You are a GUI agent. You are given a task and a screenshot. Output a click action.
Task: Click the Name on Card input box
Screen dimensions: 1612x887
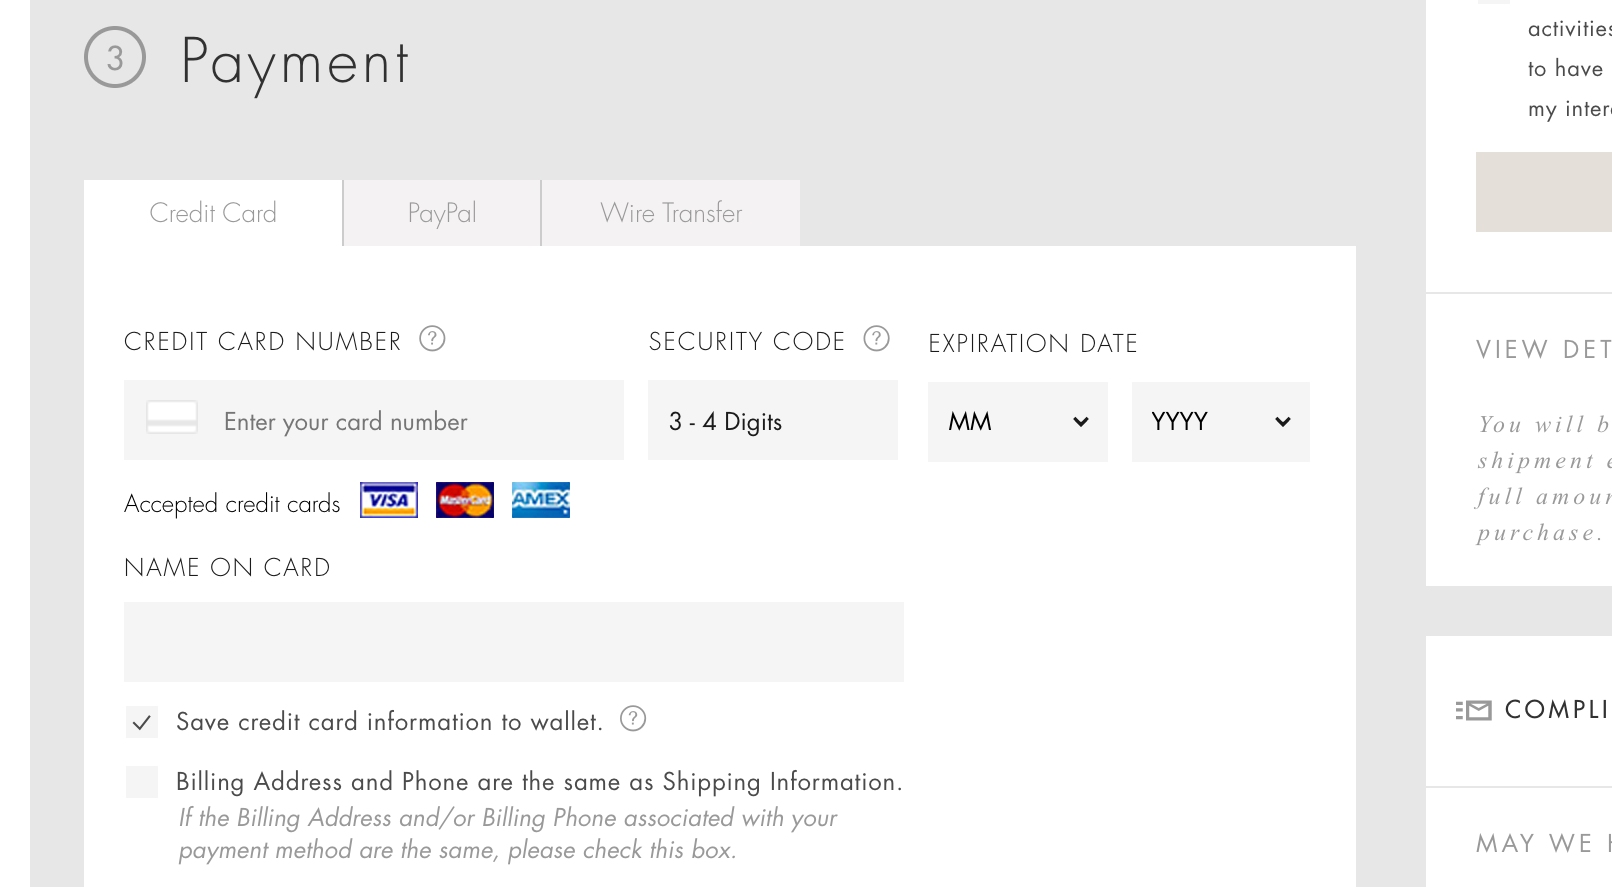tap(513, 641)
